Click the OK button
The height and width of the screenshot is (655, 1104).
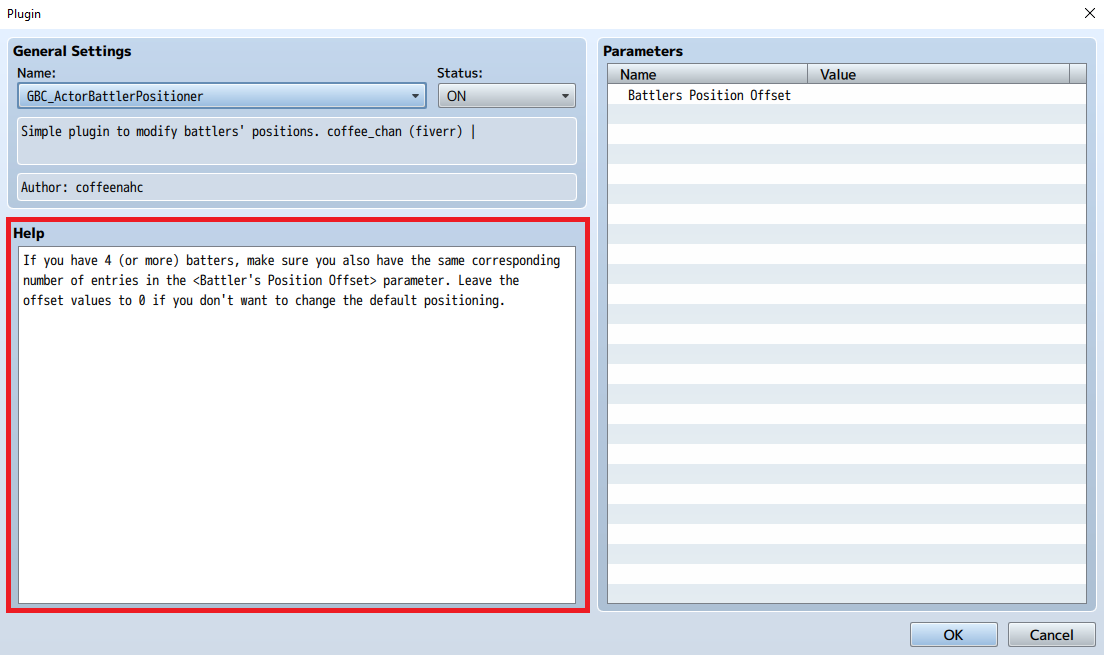953,635
